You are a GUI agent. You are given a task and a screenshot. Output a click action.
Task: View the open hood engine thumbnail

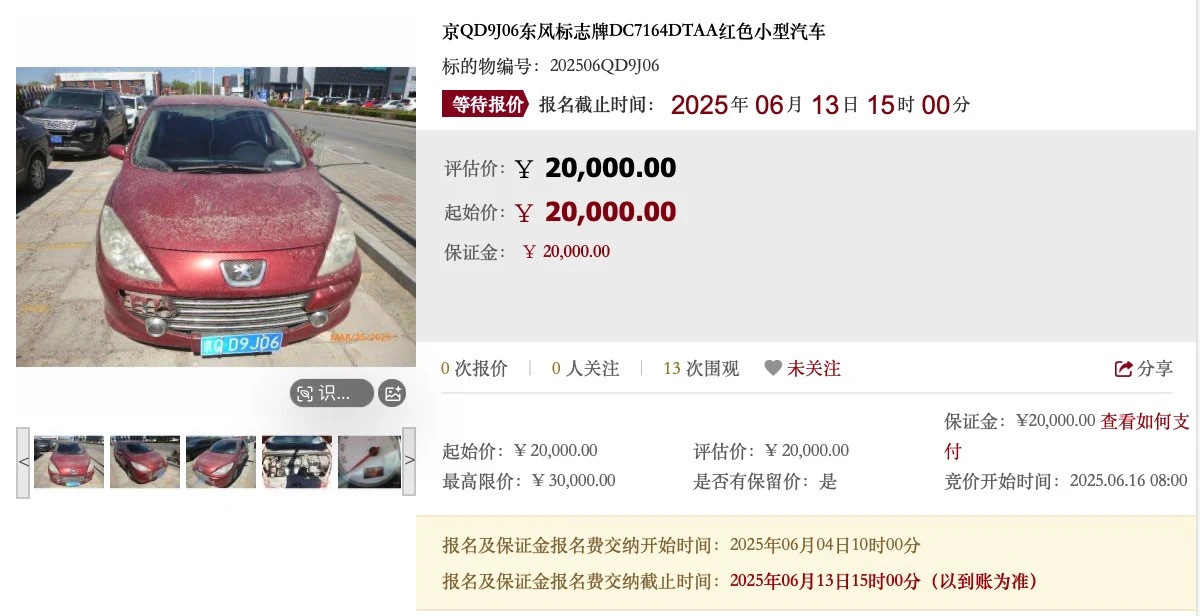click(297, 462)
